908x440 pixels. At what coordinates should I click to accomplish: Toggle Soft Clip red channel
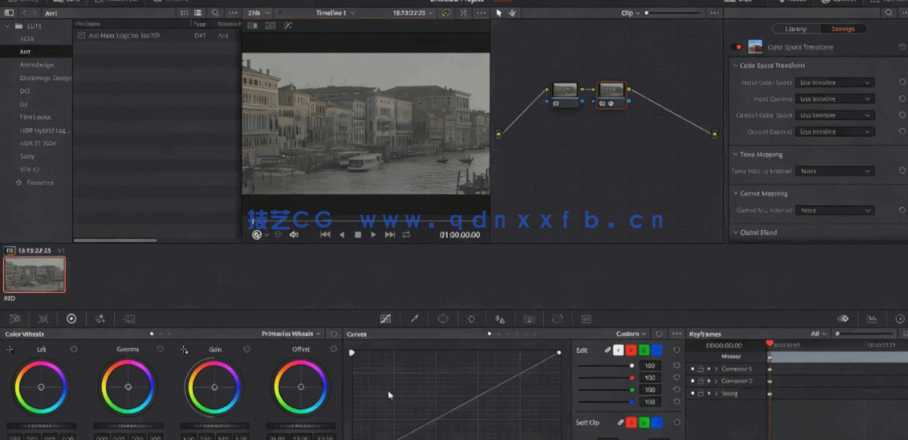(x=631, y=423)
